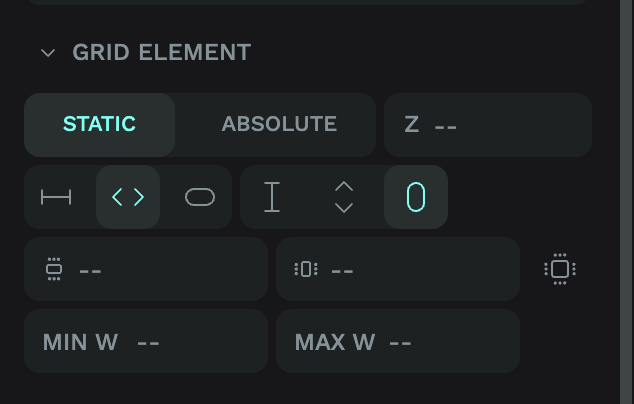The image size is (634, 404).
Task: Click the horizontal margin value dashes
Action: pos(343,270)
